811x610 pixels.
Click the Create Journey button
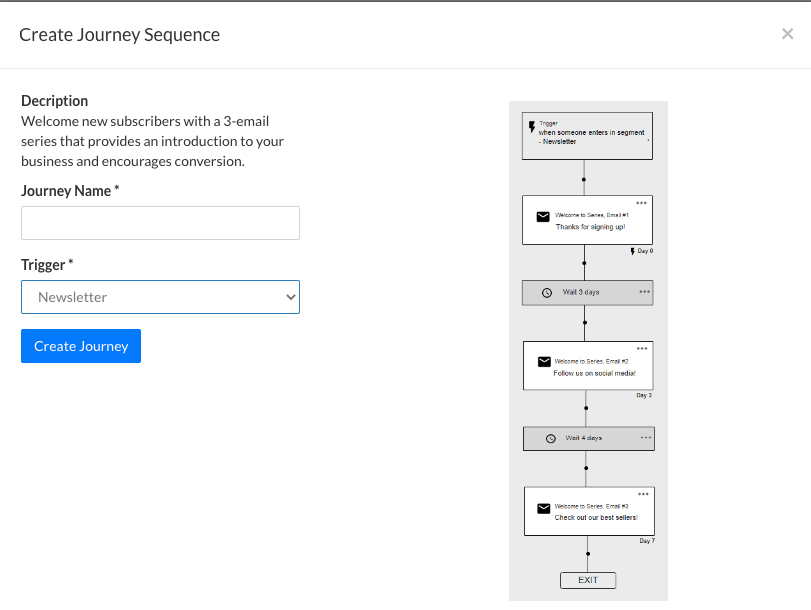(80, 345)
